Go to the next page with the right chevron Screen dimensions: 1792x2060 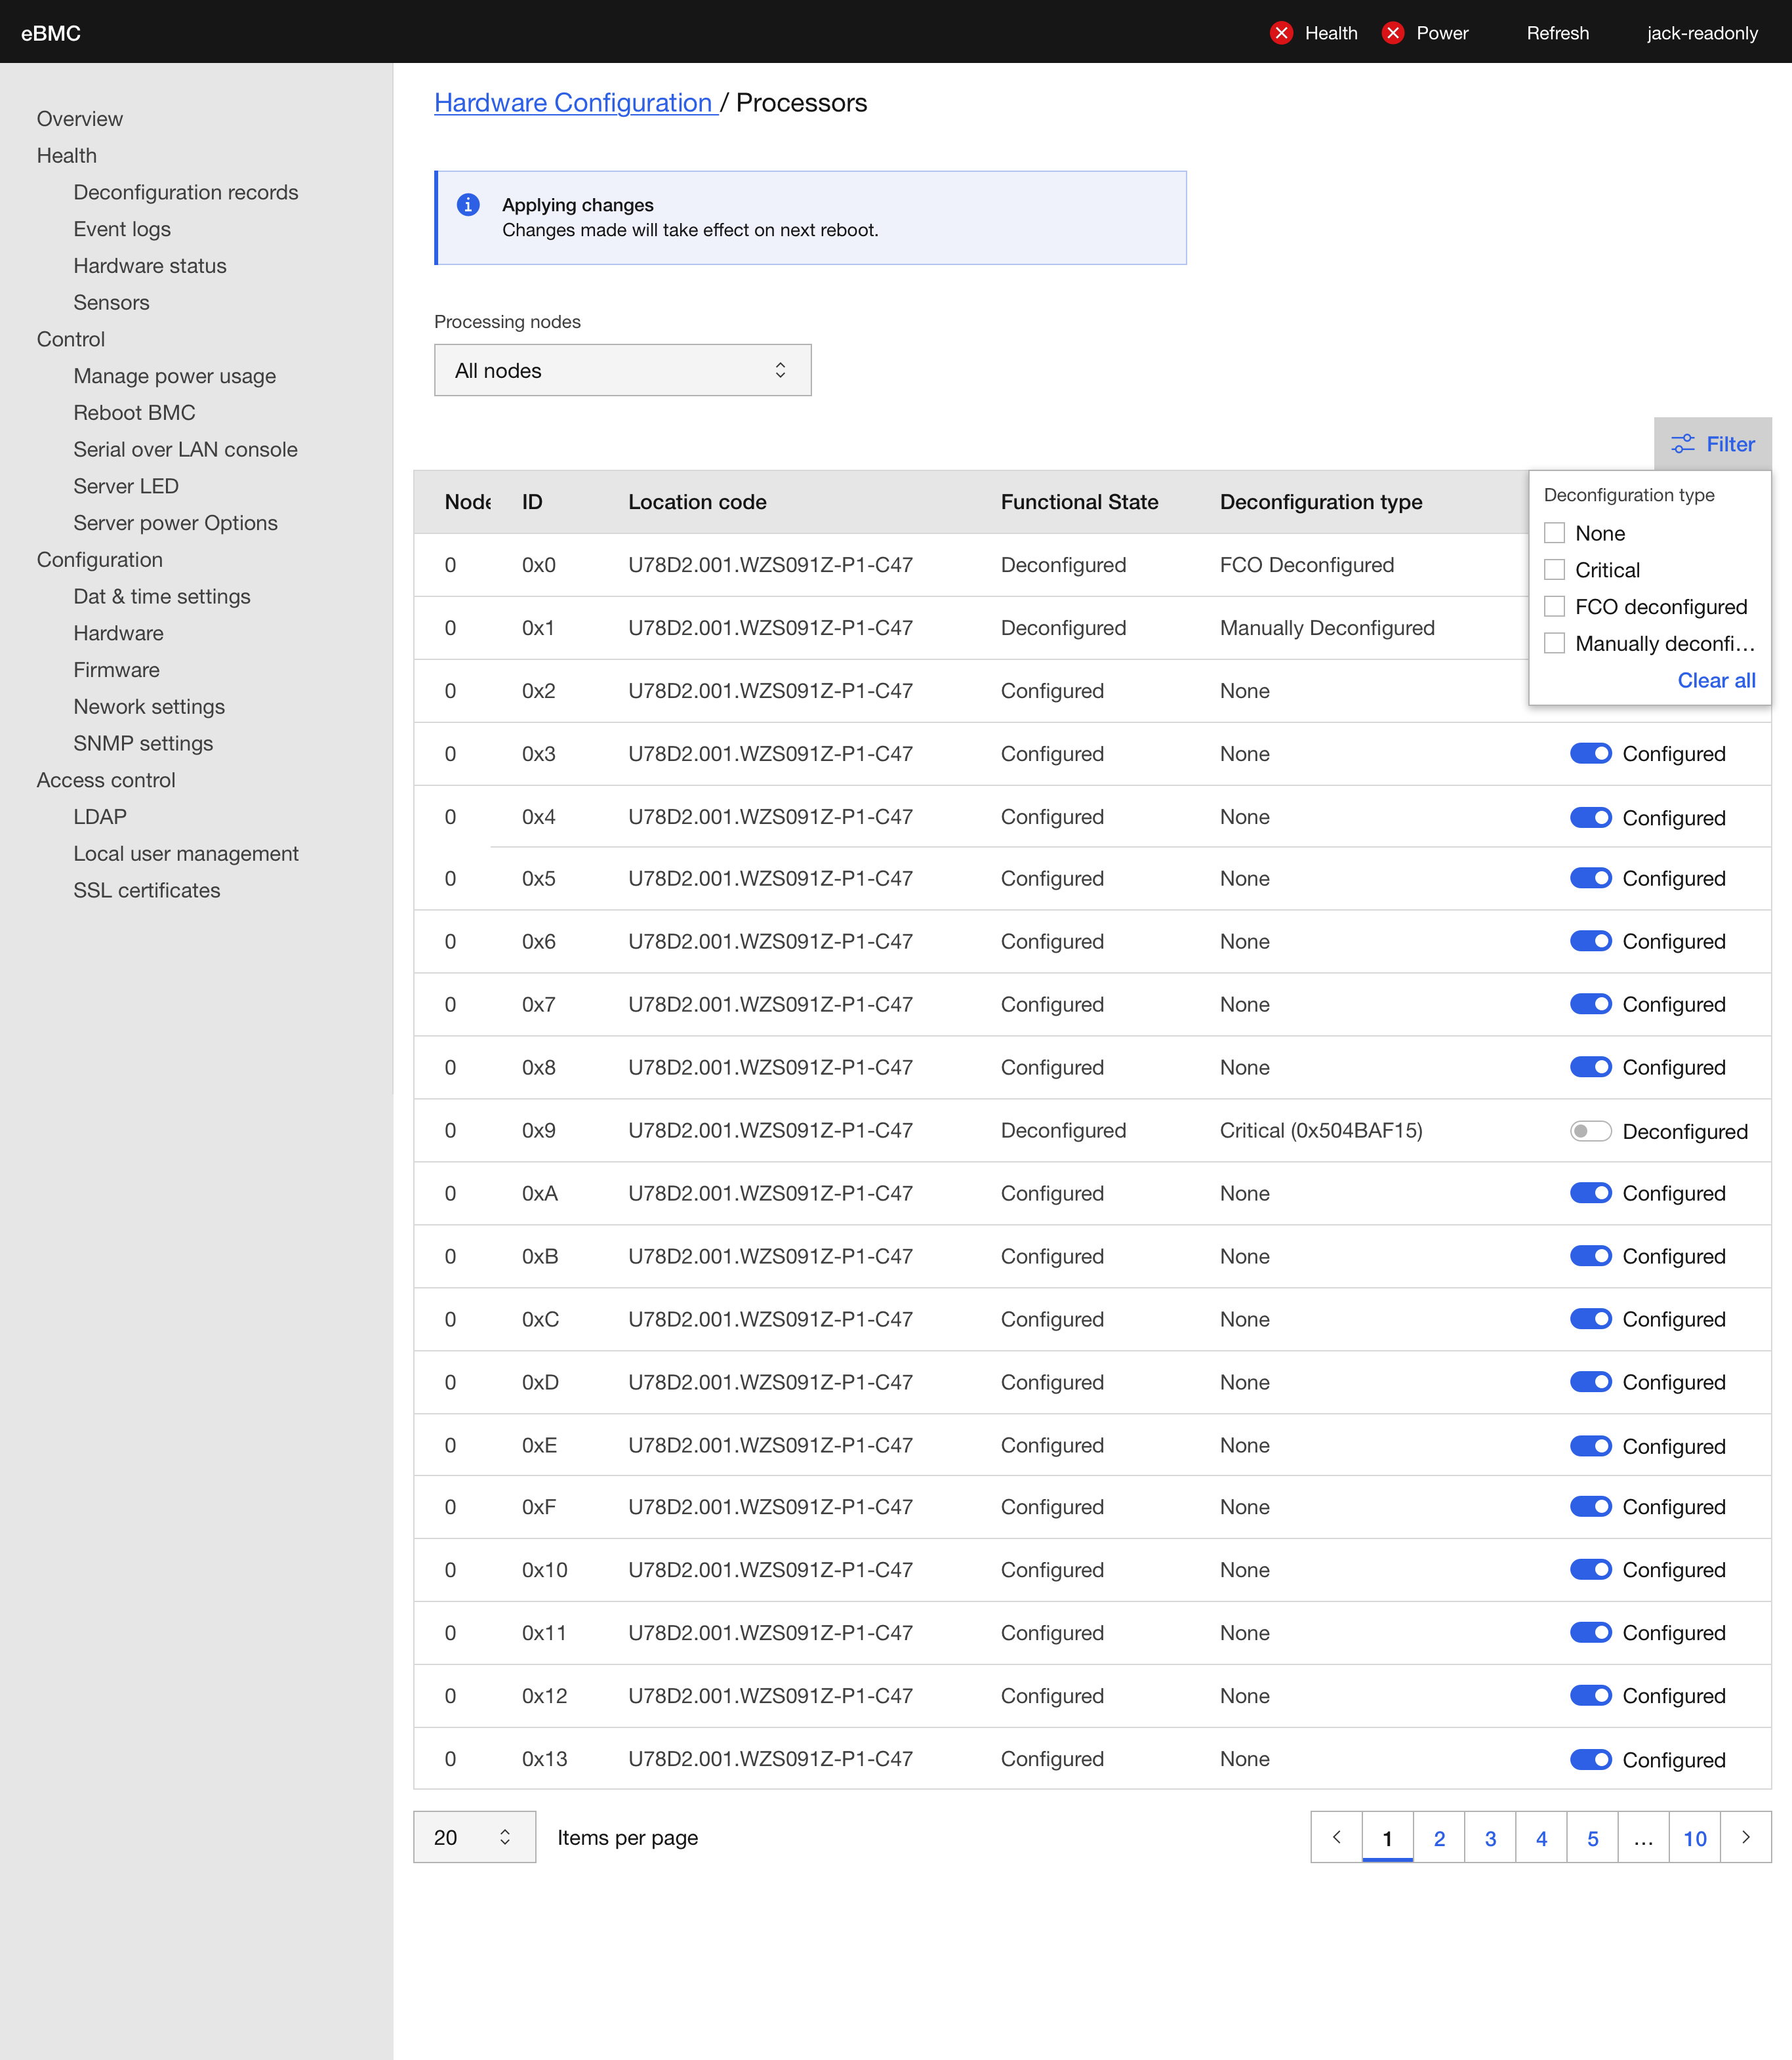coord(1746,1837)
